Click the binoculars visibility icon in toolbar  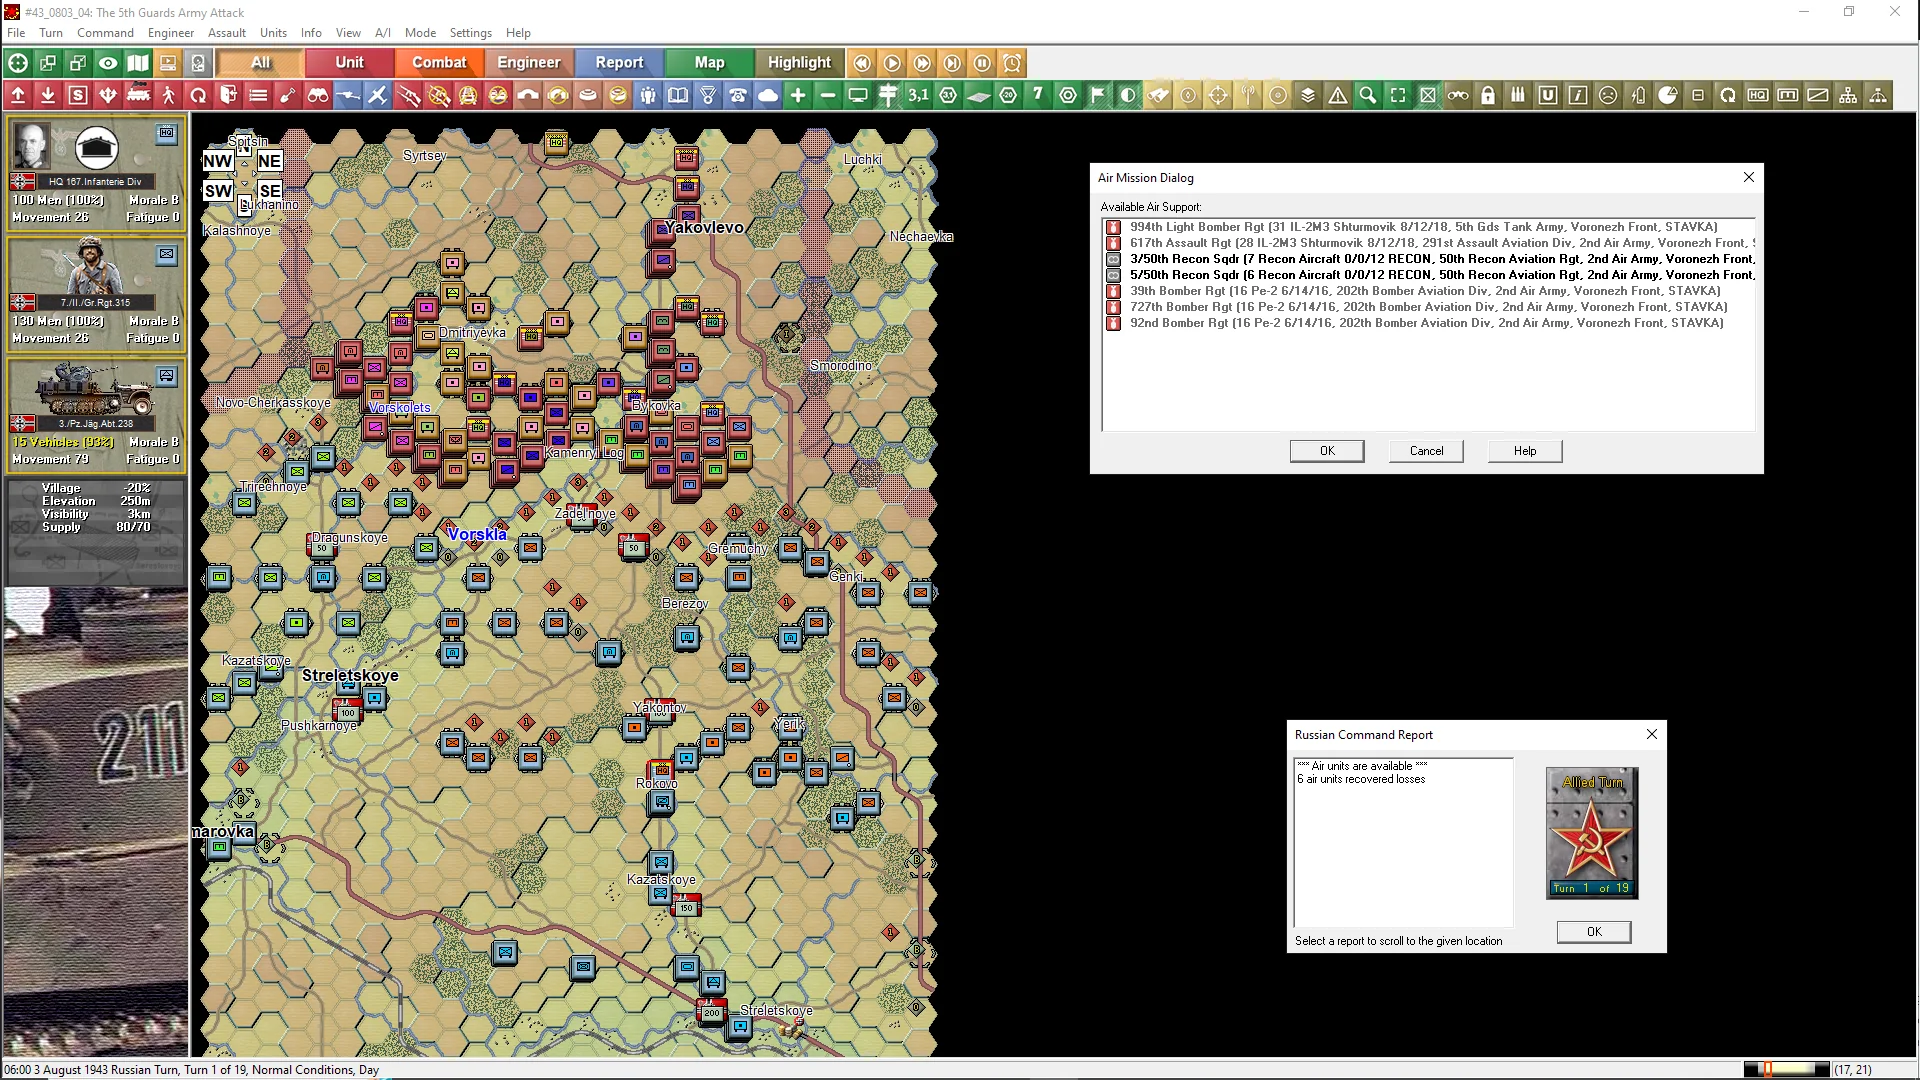point(318,95)
